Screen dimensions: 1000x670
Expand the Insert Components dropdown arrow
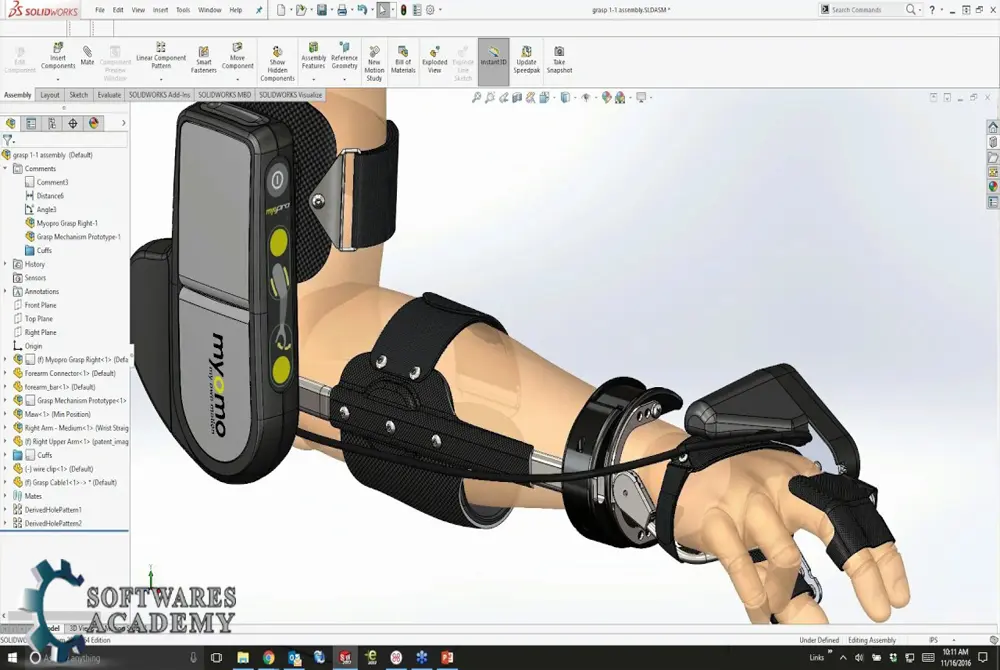click(x=58, y=80)
